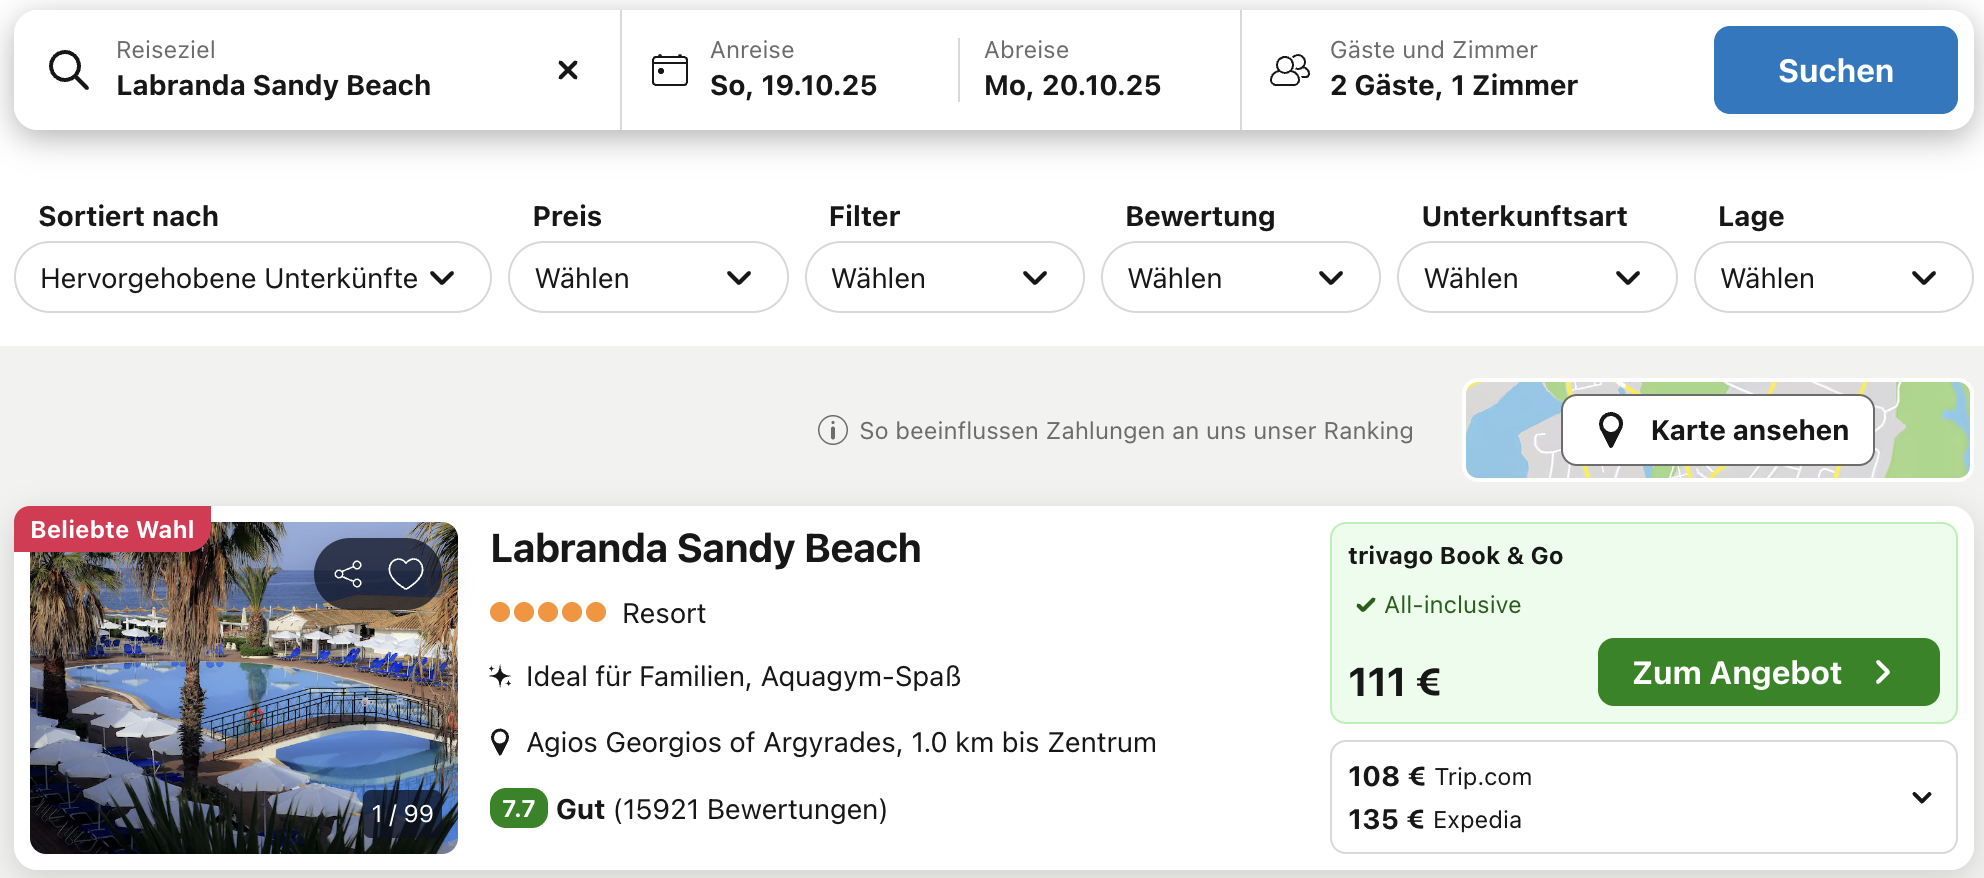Click the Suchen button
Image resolution: width=1984 pixels, height=878 pixels.
1835,70
